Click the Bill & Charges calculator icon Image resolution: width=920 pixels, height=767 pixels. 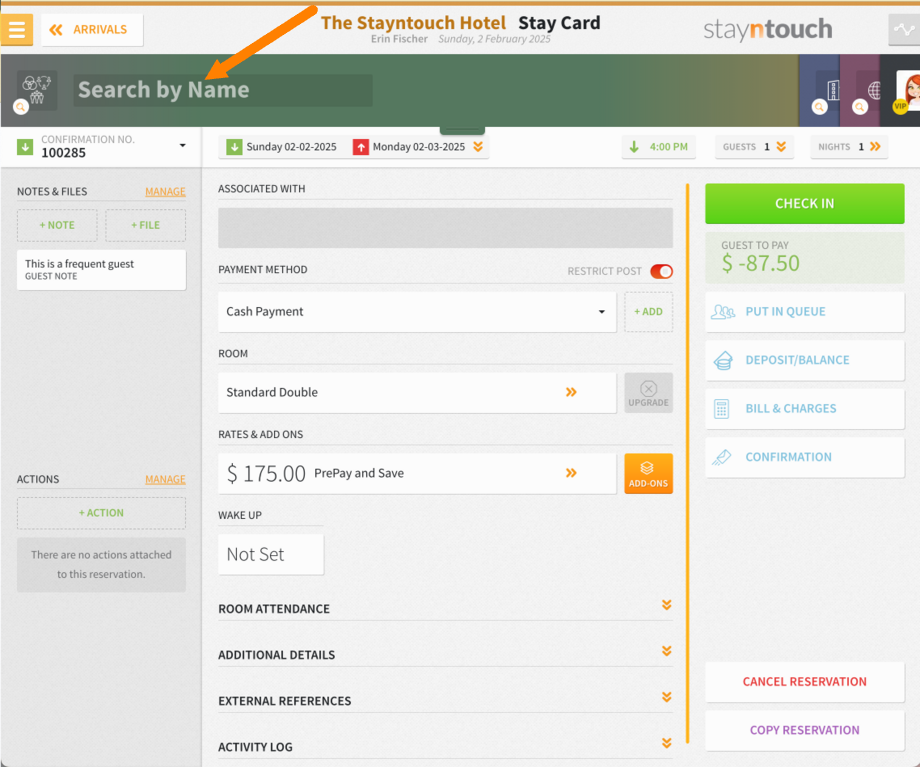(x=722, y=409)
